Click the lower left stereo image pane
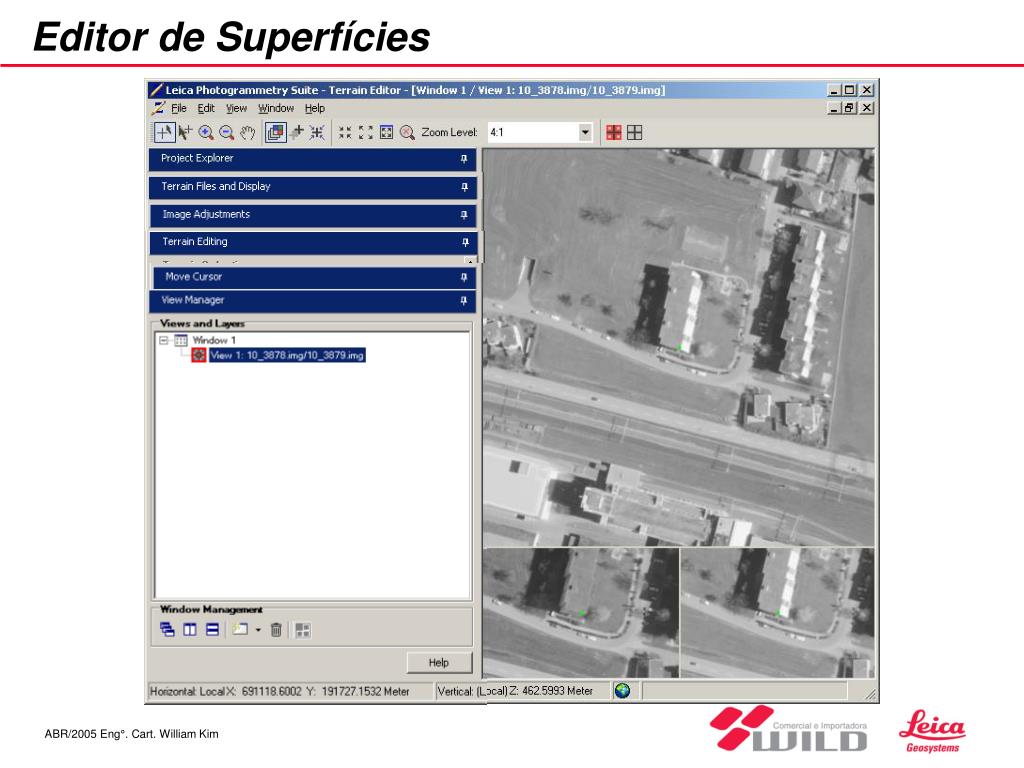The width and height of the screenshot is (1024, 768). point(581,613)
